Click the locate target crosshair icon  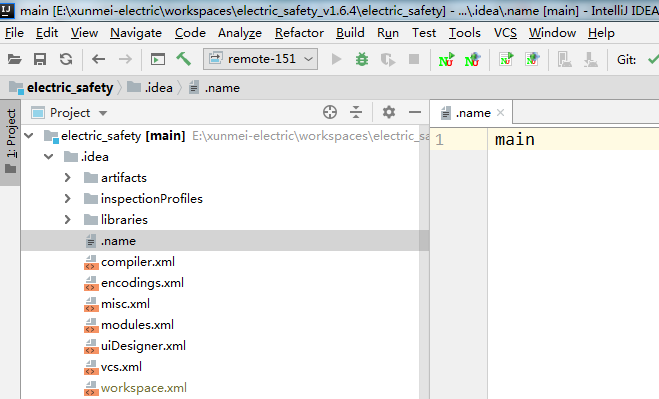point(330,112)
